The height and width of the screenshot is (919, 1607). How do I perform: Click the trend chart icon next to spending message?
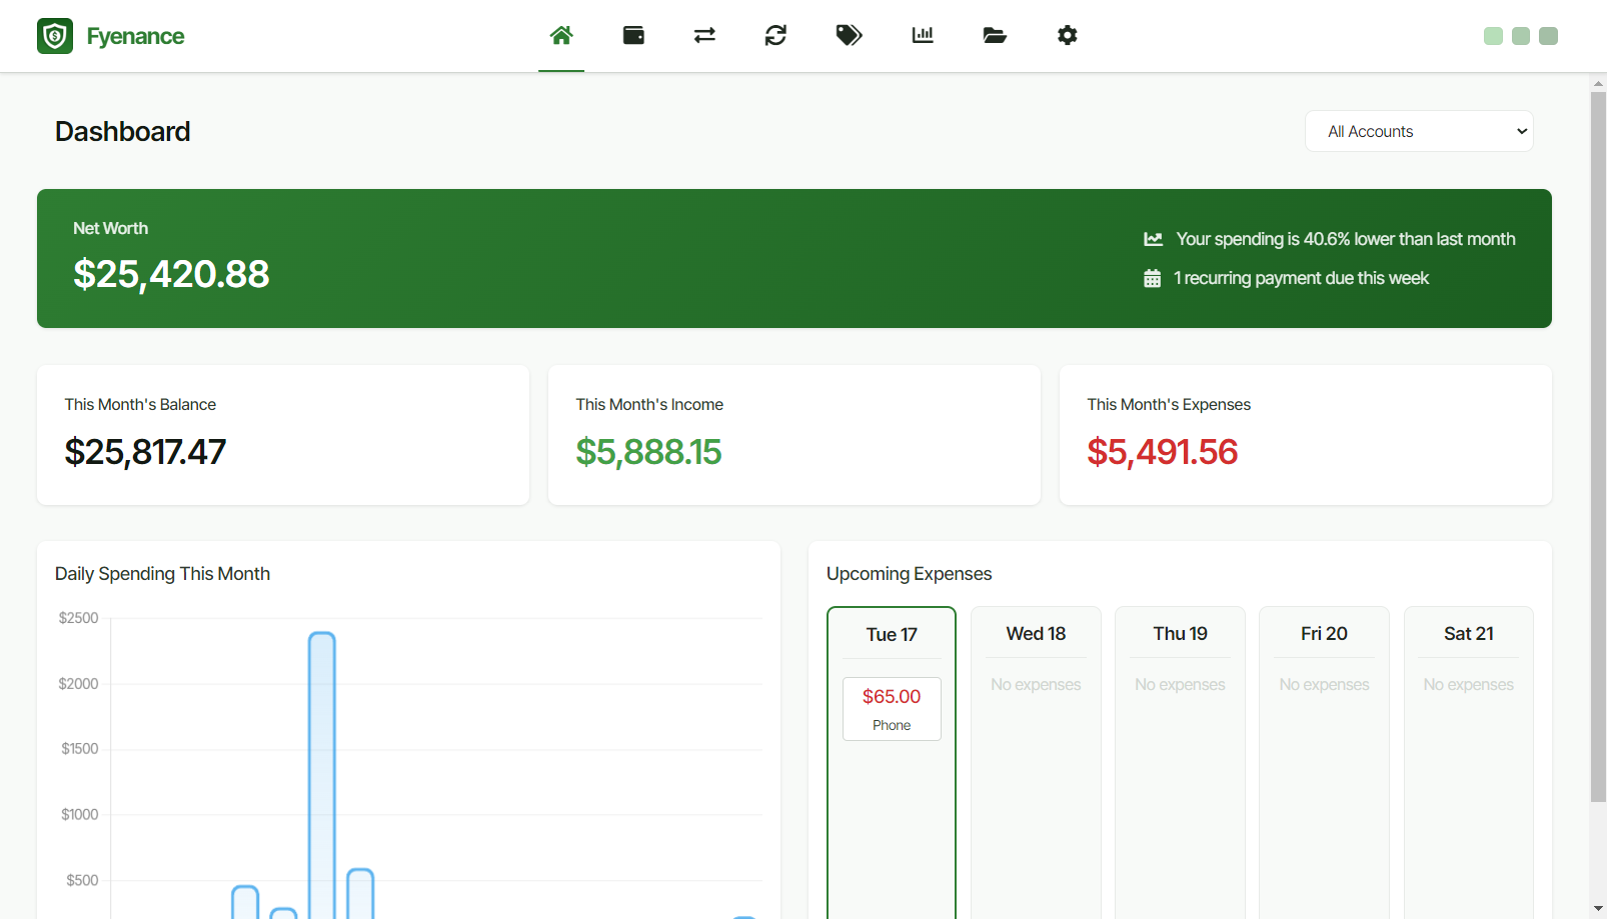(x=1152, y=239)
